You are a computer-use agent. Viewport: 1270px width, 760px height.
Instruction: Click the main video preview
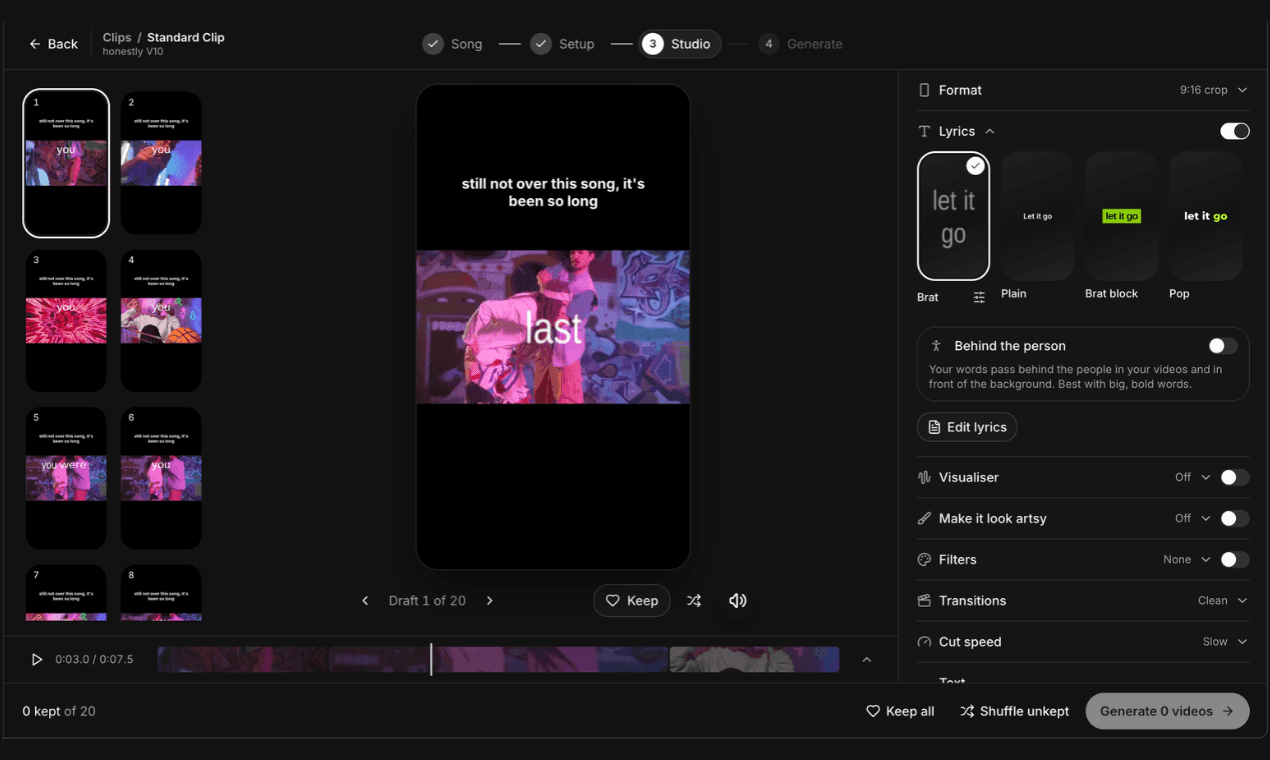553,327
